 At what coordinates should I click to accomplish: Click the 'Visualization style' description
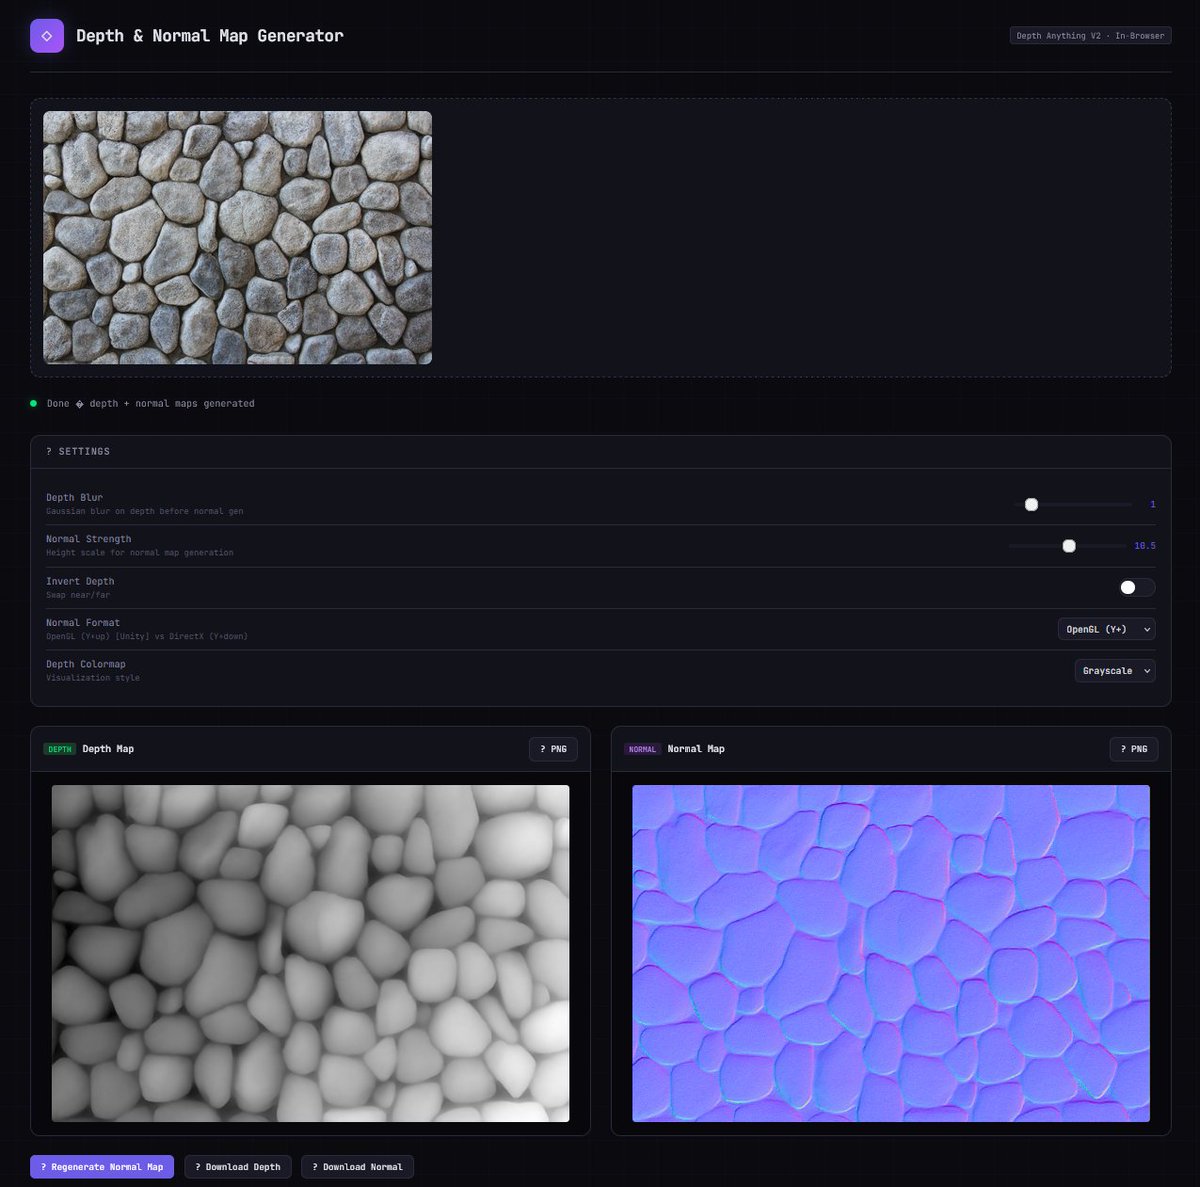pyautogui.click(x=93, y=678)
